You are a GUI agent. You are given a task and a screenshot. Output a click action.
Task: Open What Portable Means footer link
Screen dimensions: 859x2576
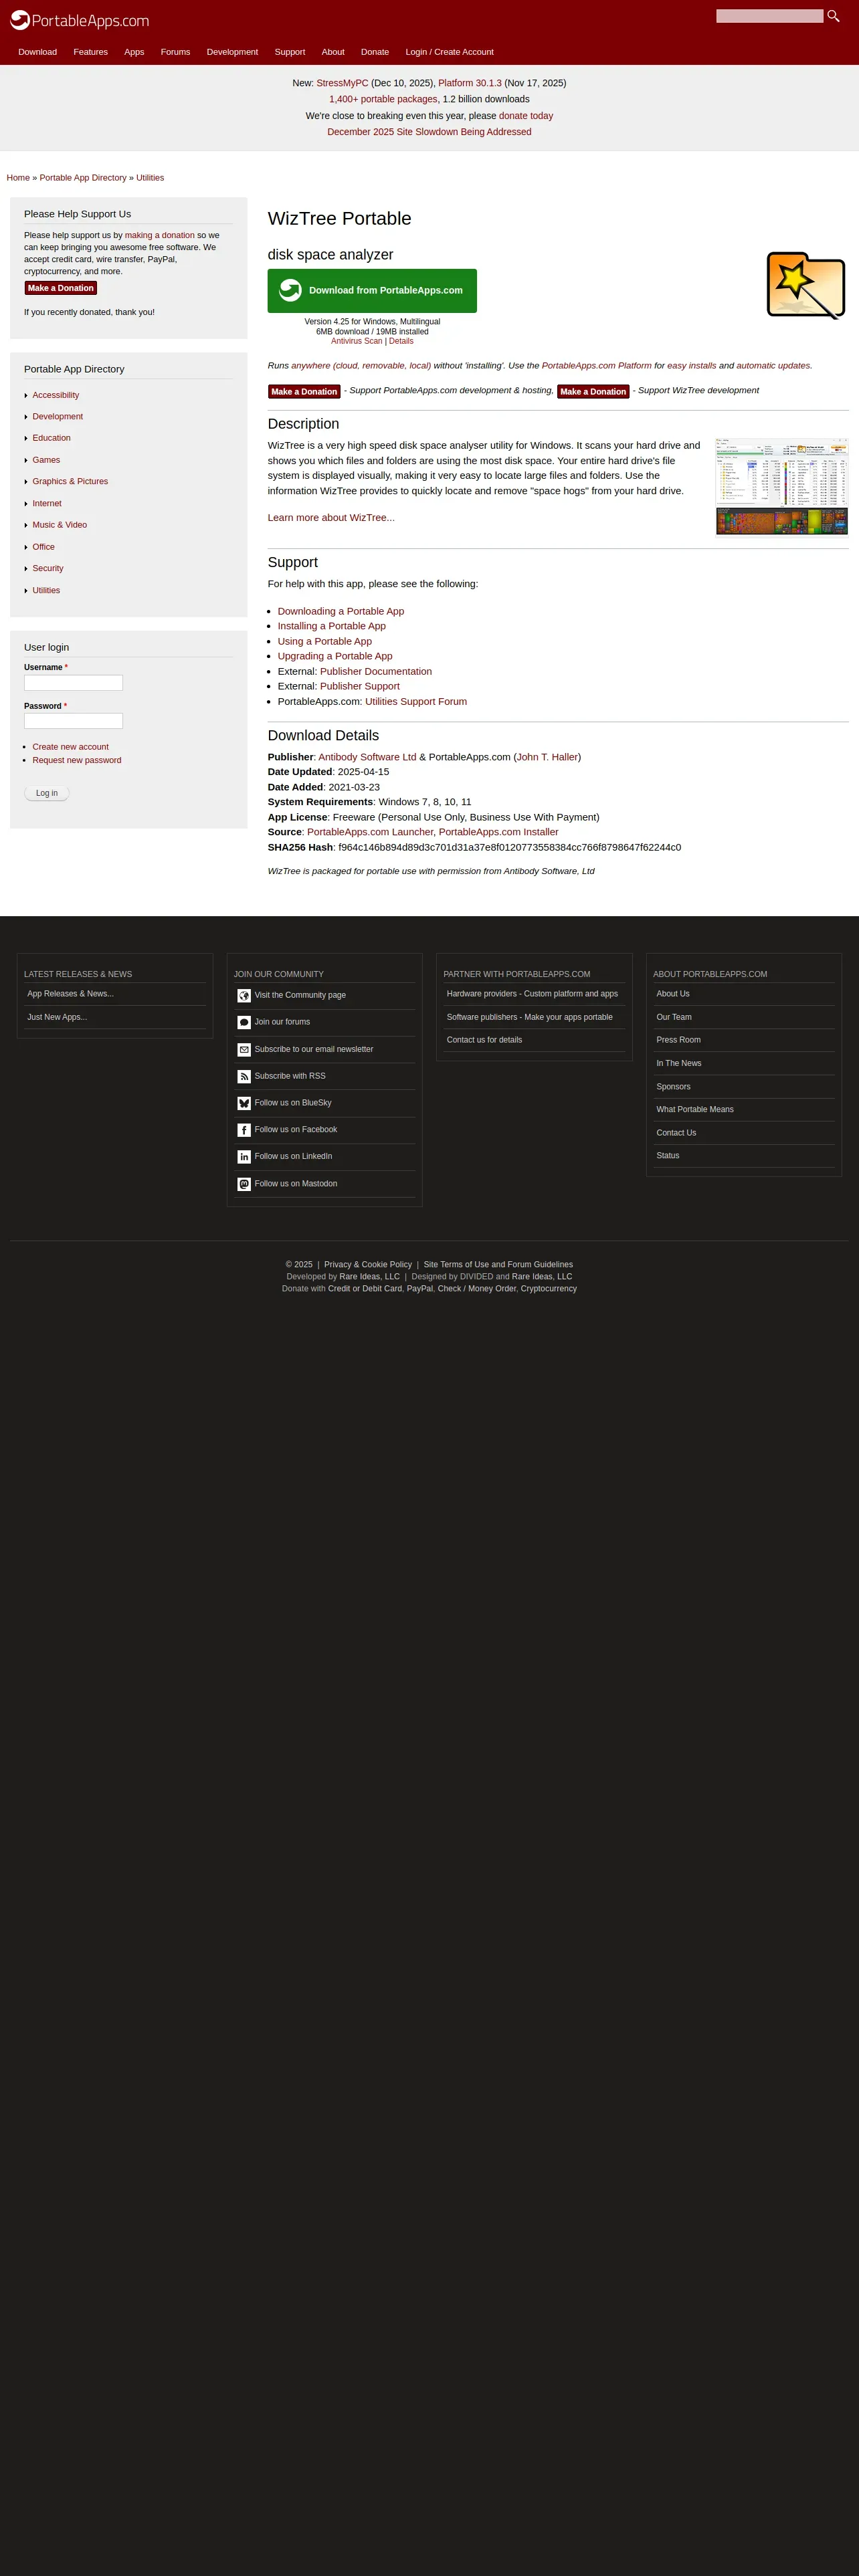tap(695, 1110)
